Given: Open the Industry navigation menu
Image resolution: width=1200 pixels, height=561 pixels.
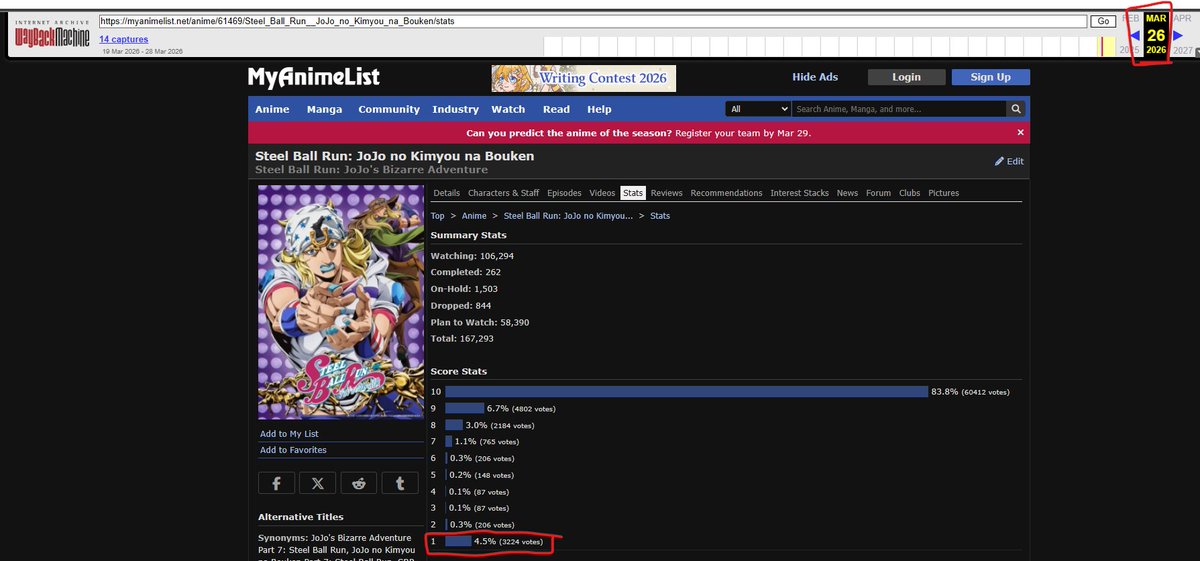Looking at the screenshot, I should pyautogui.click(x=455, y=109).
